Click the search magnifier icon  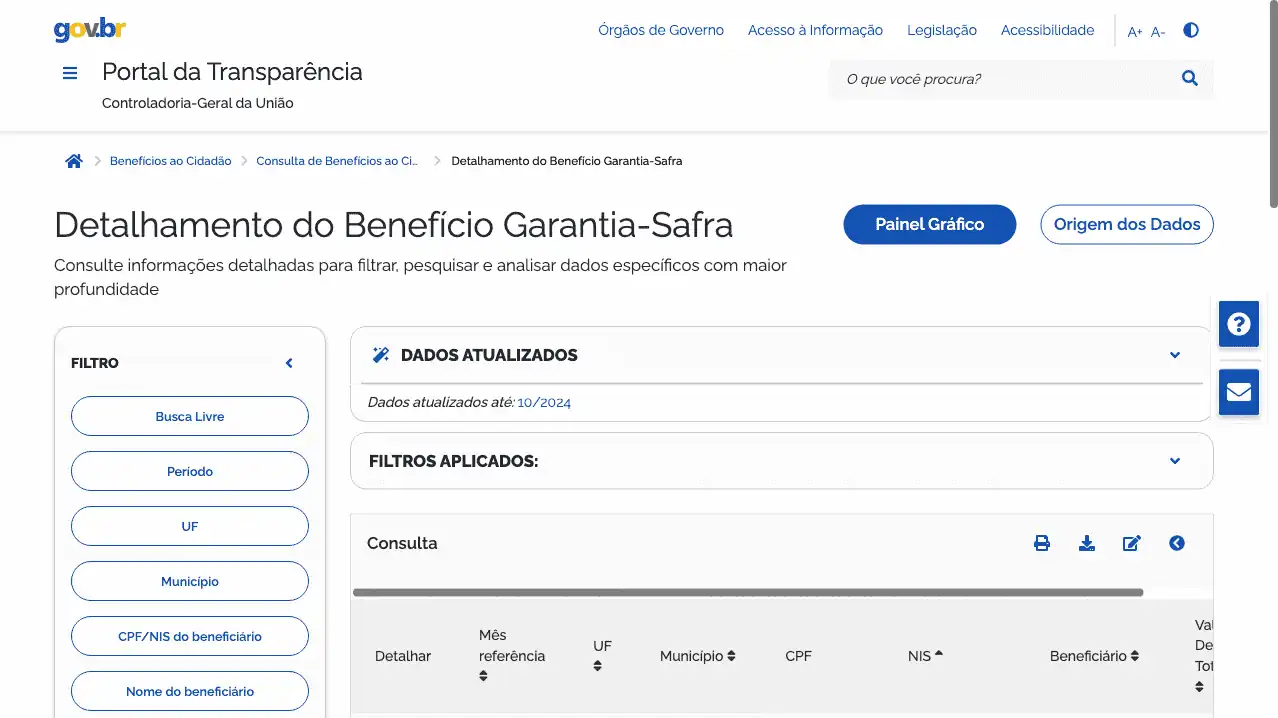tap(1189, 79)
